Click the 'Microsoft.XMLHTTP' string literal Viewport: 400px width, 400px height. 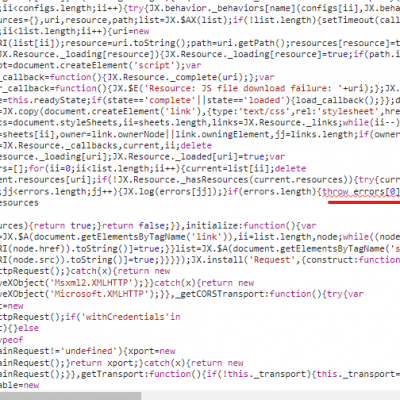tap(99, 294)
